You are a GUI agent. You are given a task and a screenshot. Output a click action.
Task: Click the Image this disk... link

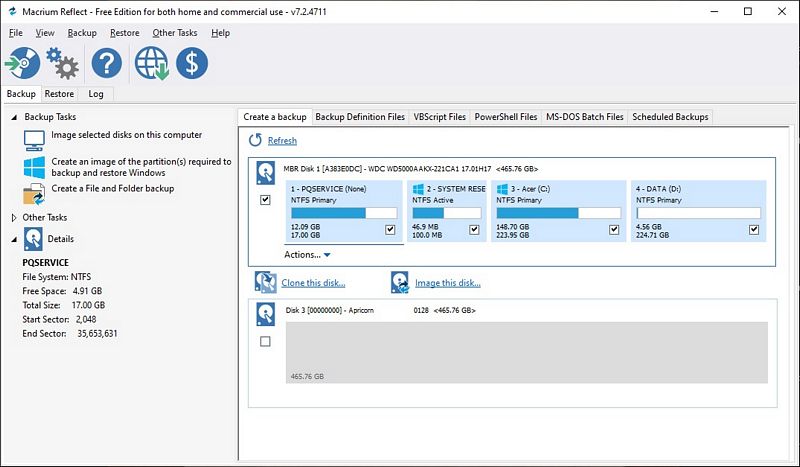pyautogui.click(x=447, y=283)
